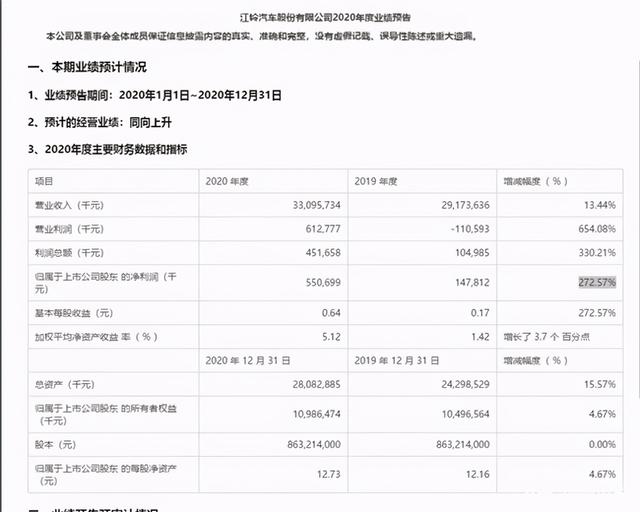Select the 基本每股收益（元） row label
The height and width of the screenshot is (512, 640).
coord(74,313)
